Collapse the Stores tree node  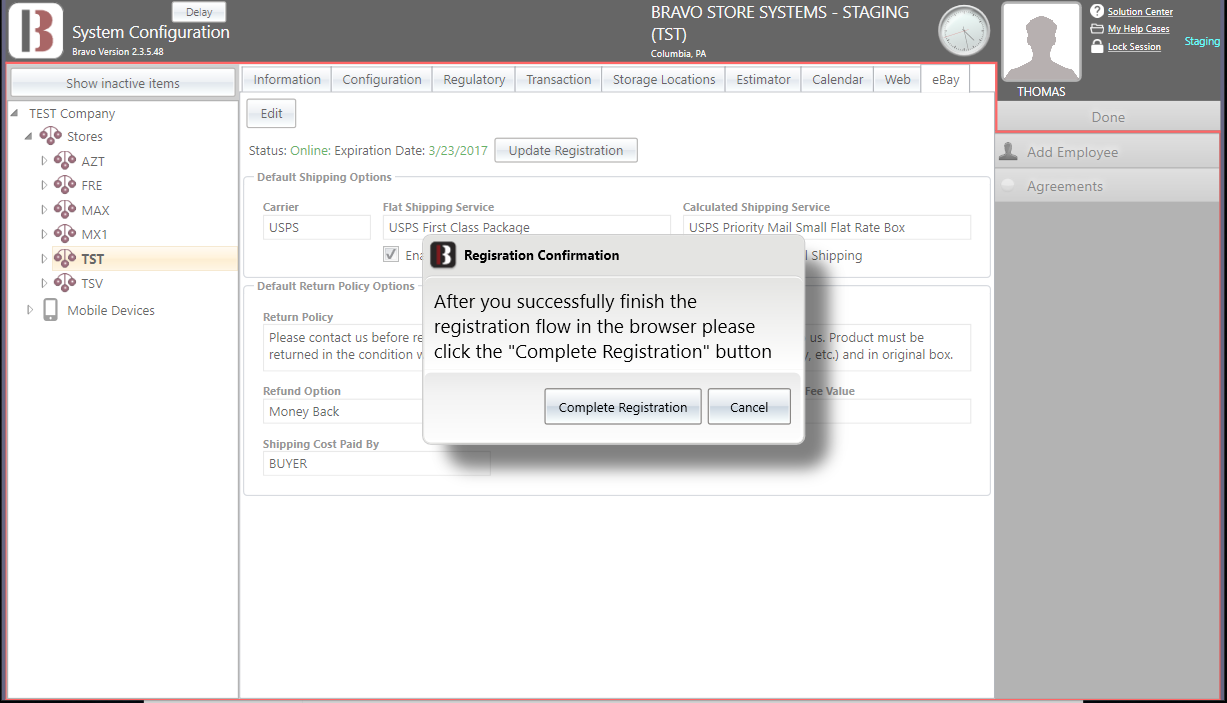pyautogui.click(x=29, y=136)
